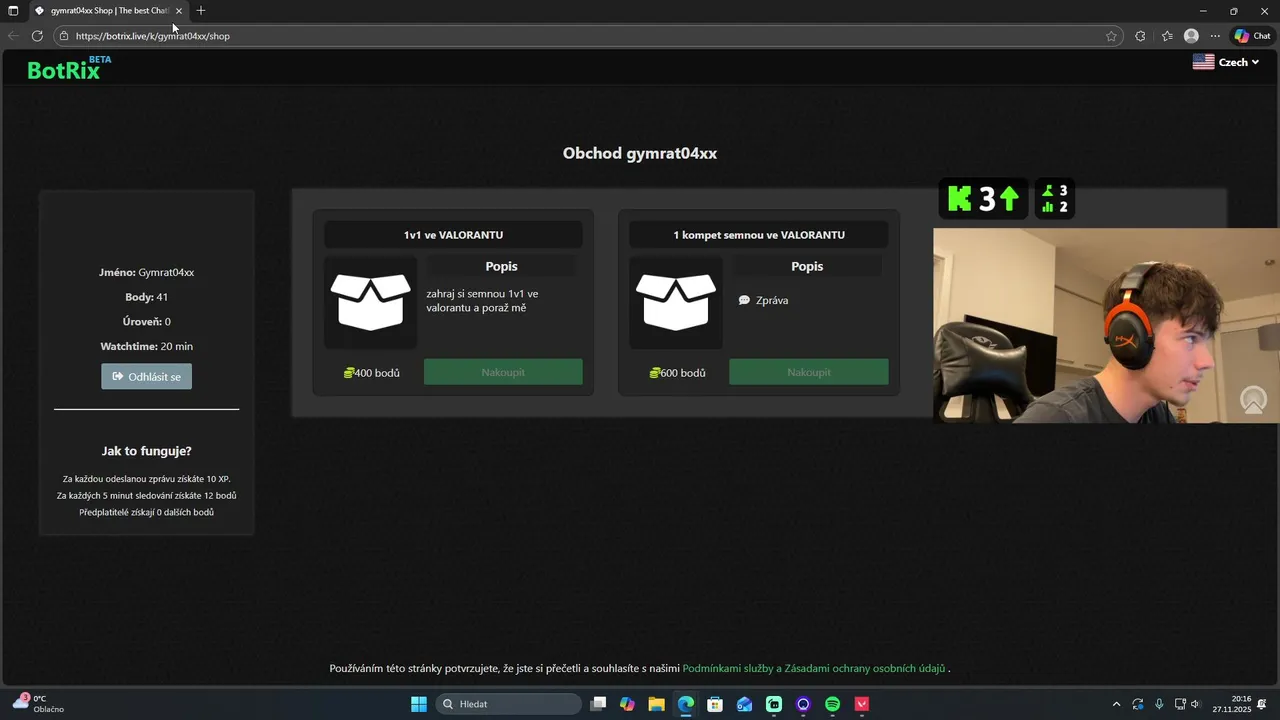Open the weather widget showing 0°C
1280x720 pixels.
pos(38,704)
